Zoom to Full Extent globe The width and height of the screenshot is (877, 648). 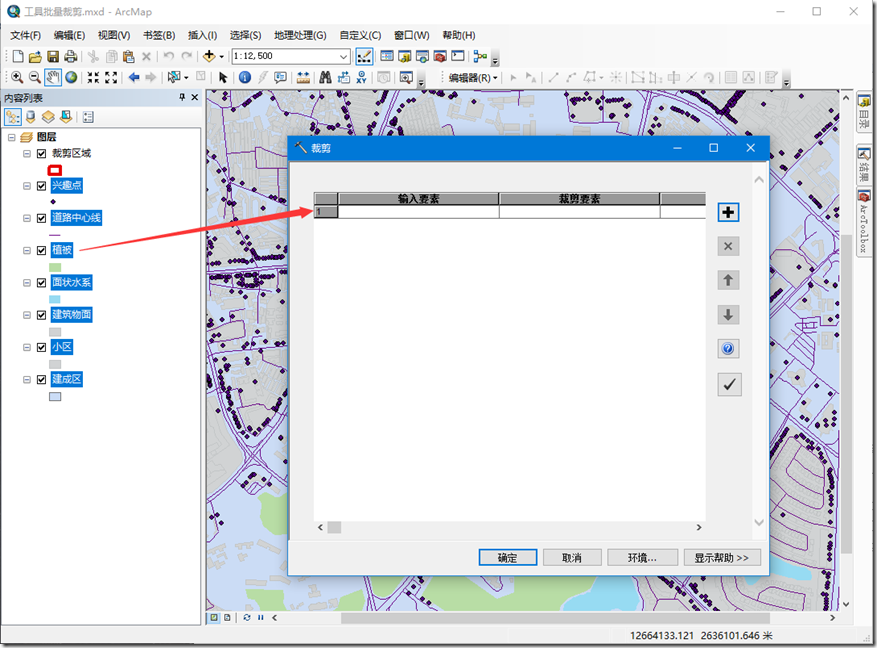71,77
